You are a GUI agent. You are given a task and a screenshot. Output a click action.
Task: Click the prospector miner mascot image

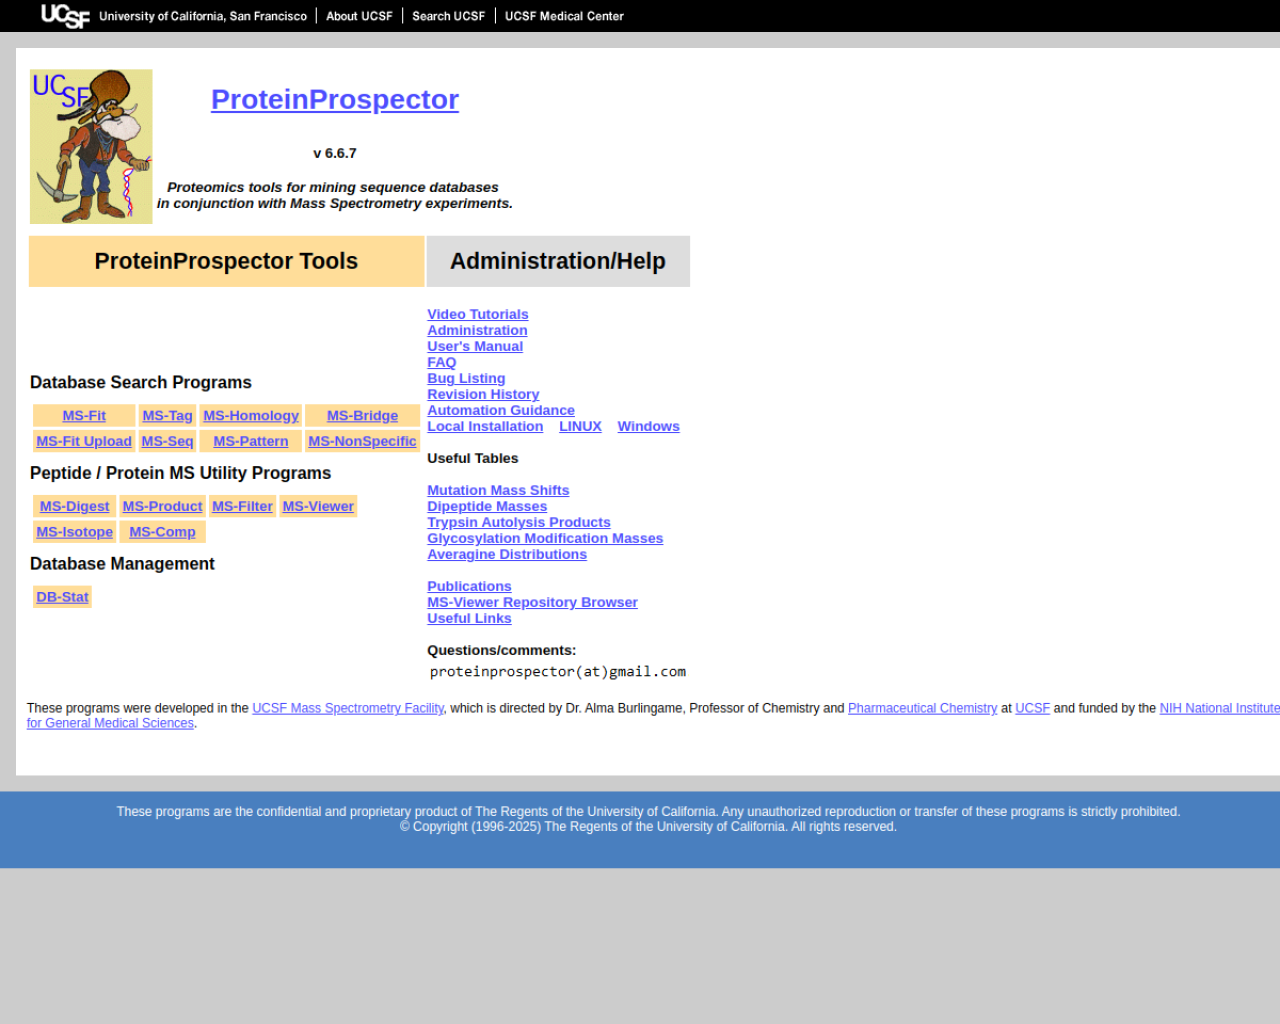[x=91, y=146]
